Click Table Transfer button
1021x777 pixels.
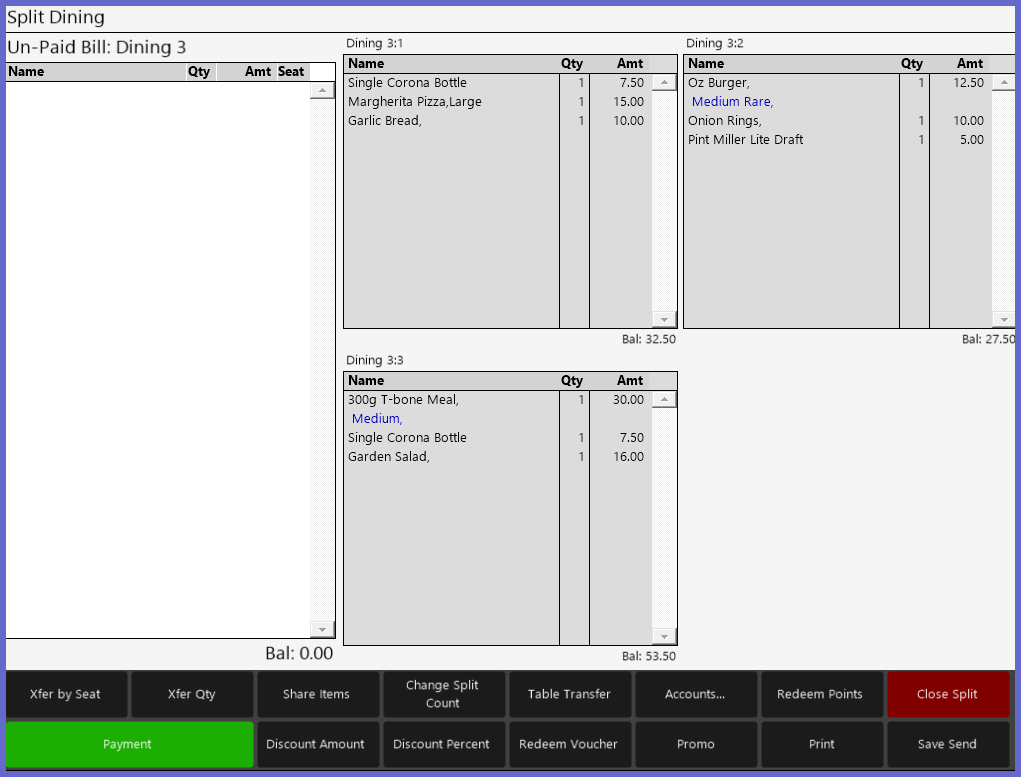[x=569, y=694]
